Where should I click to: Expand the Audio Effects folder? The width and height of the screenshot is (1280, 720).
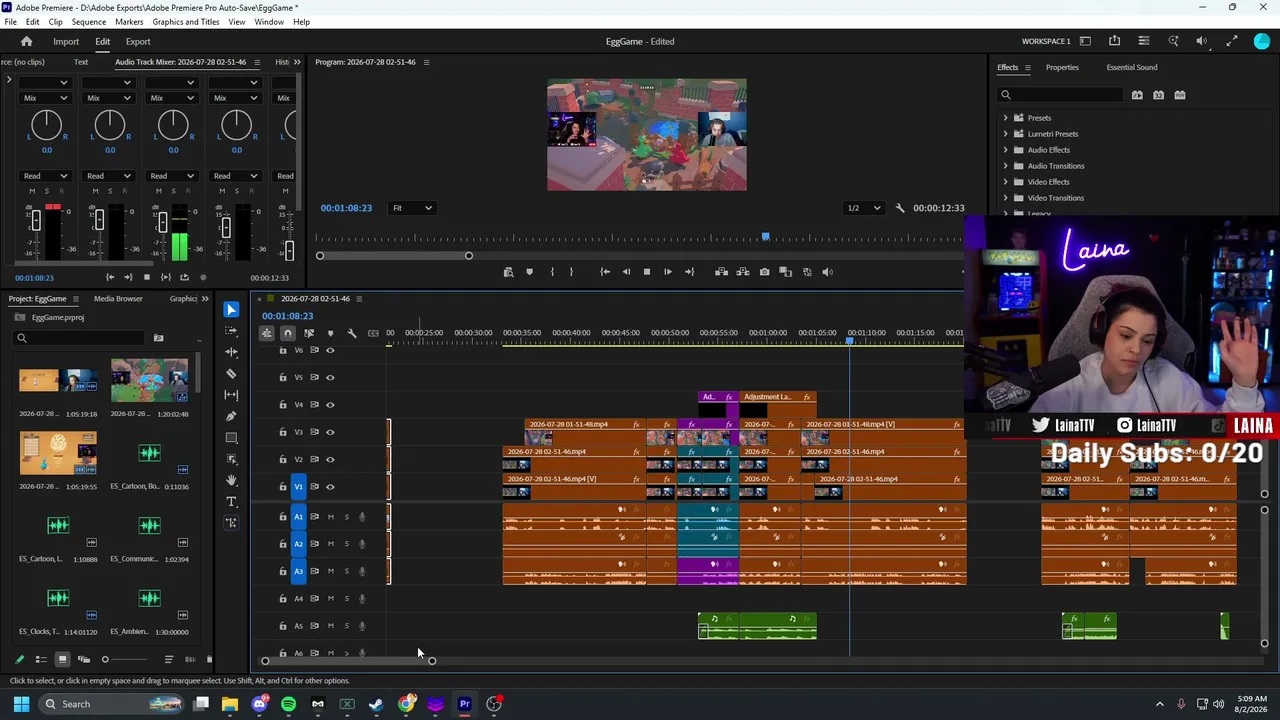pos(1006,150)
